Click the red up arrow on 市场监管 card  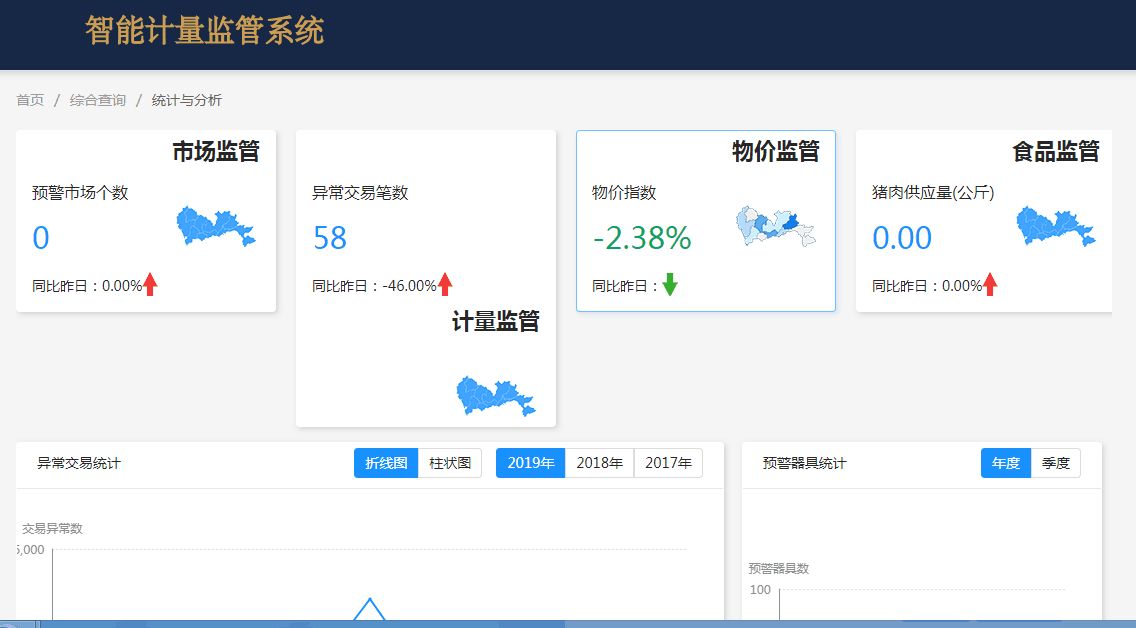tap(150, 284)
